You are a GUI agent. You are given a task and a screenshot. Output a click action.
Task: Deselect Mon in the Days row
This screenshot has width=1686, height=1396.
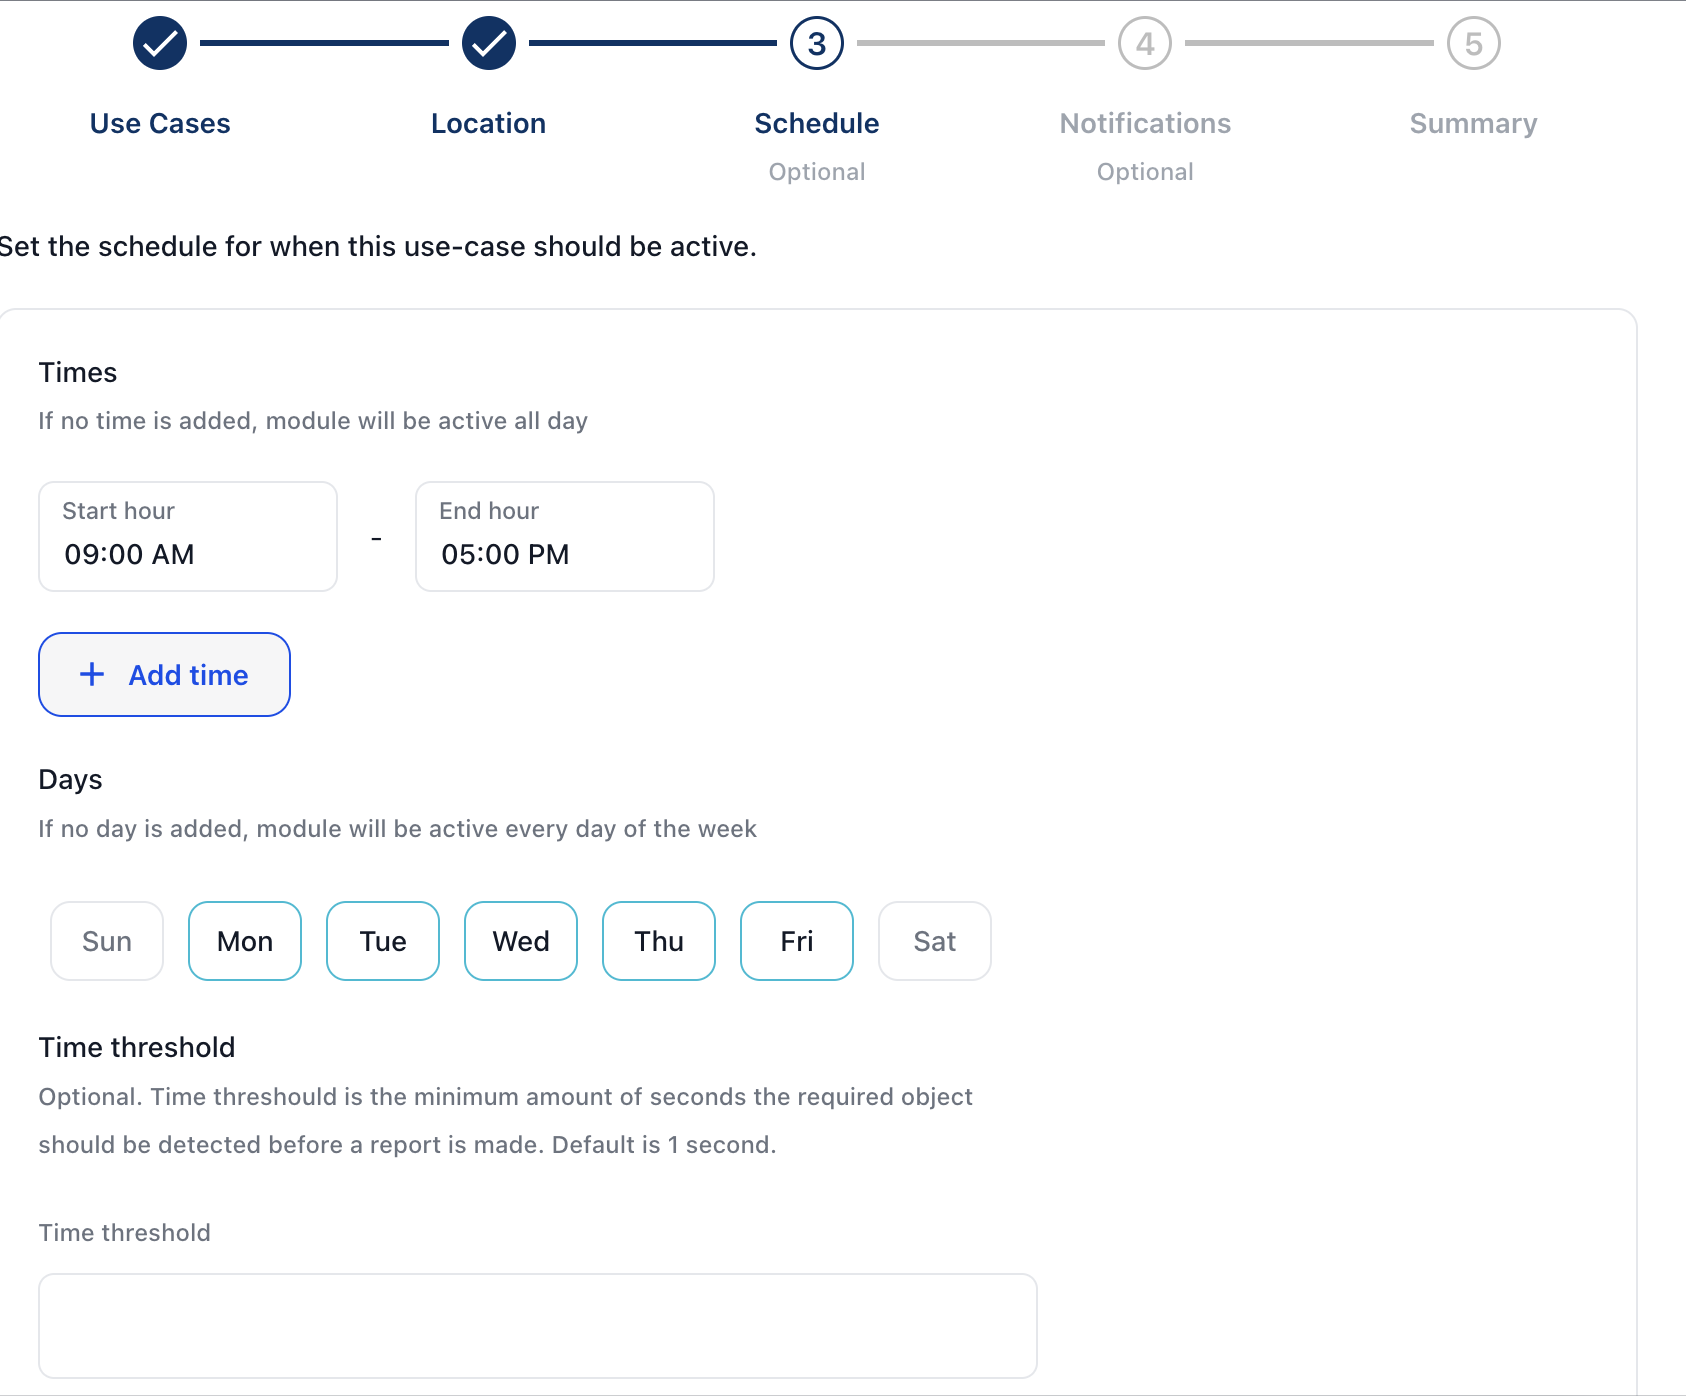(245, 941)
